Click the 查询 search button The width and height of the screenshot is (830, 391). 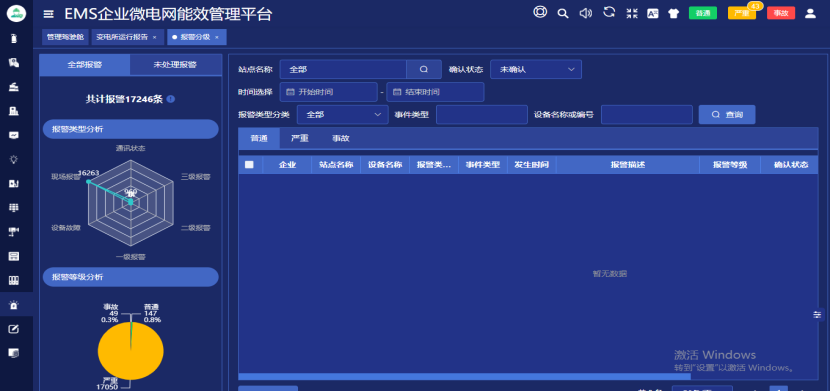click(x=727, y=114)
